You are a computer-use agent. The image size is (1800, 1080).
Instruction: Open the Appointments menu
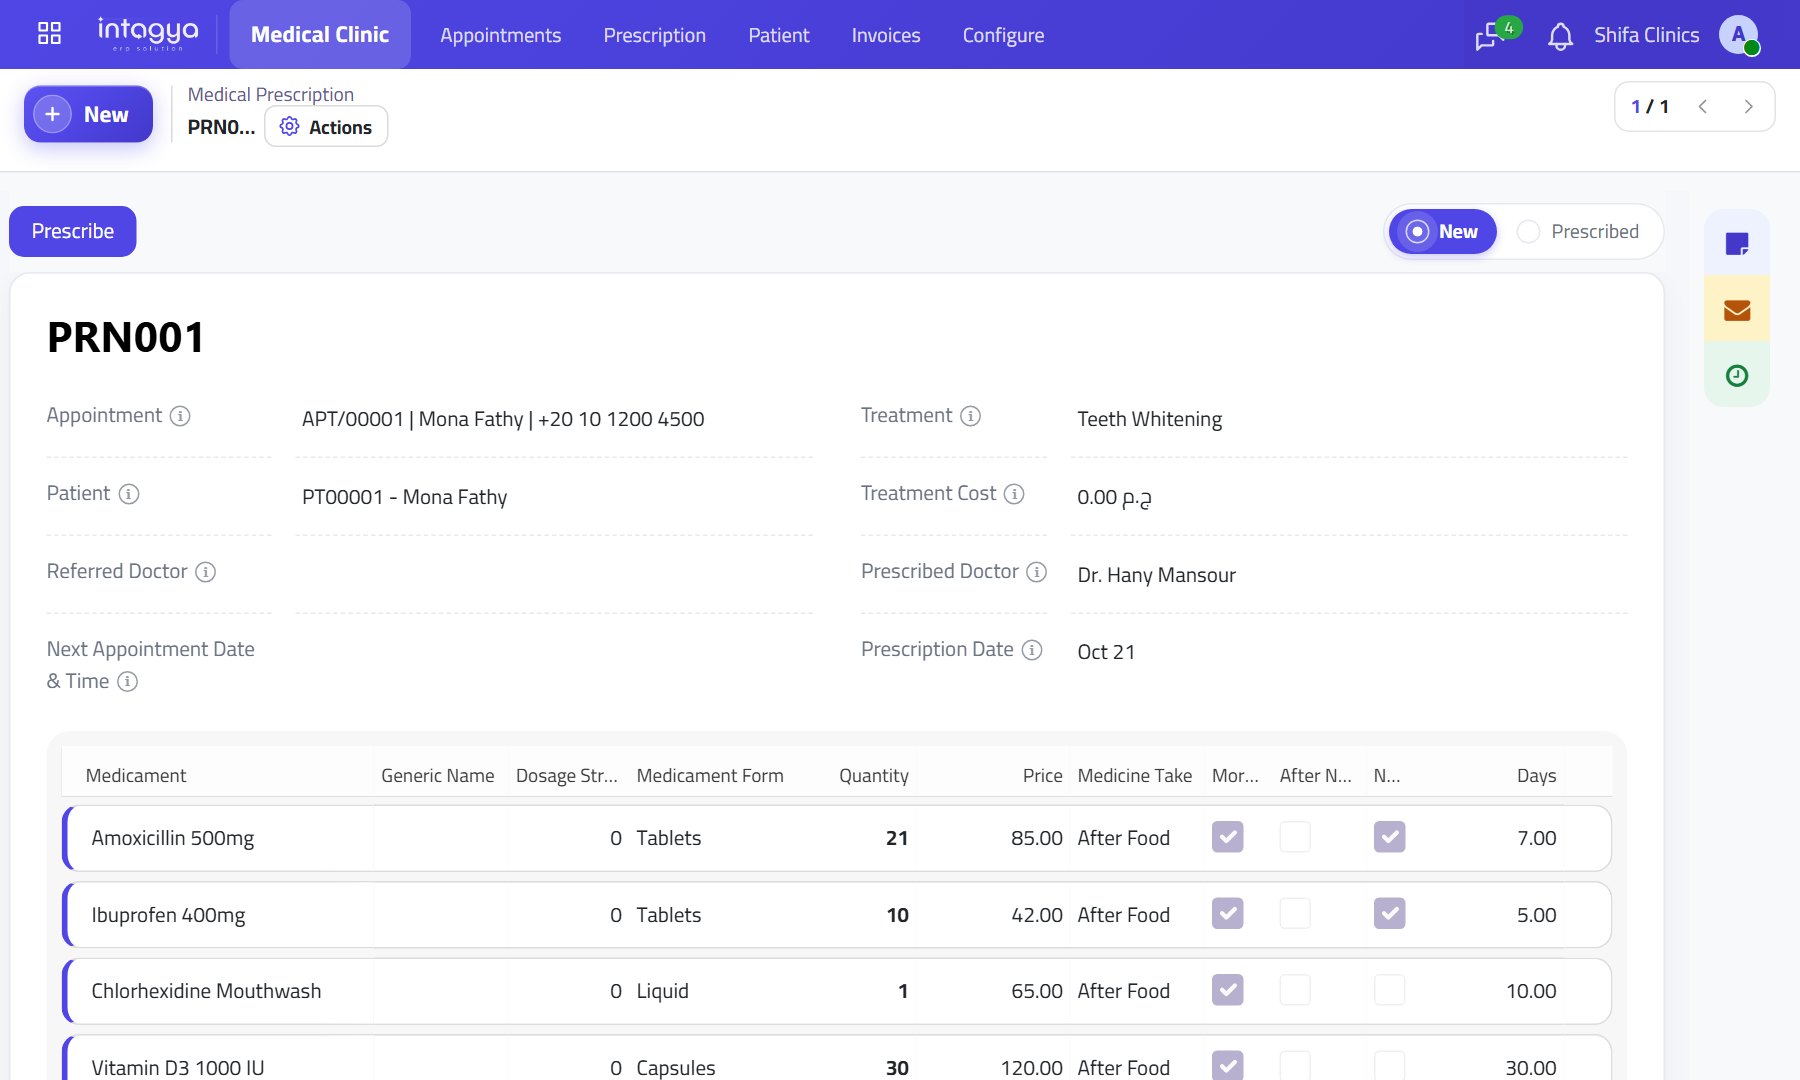[501, 35]
